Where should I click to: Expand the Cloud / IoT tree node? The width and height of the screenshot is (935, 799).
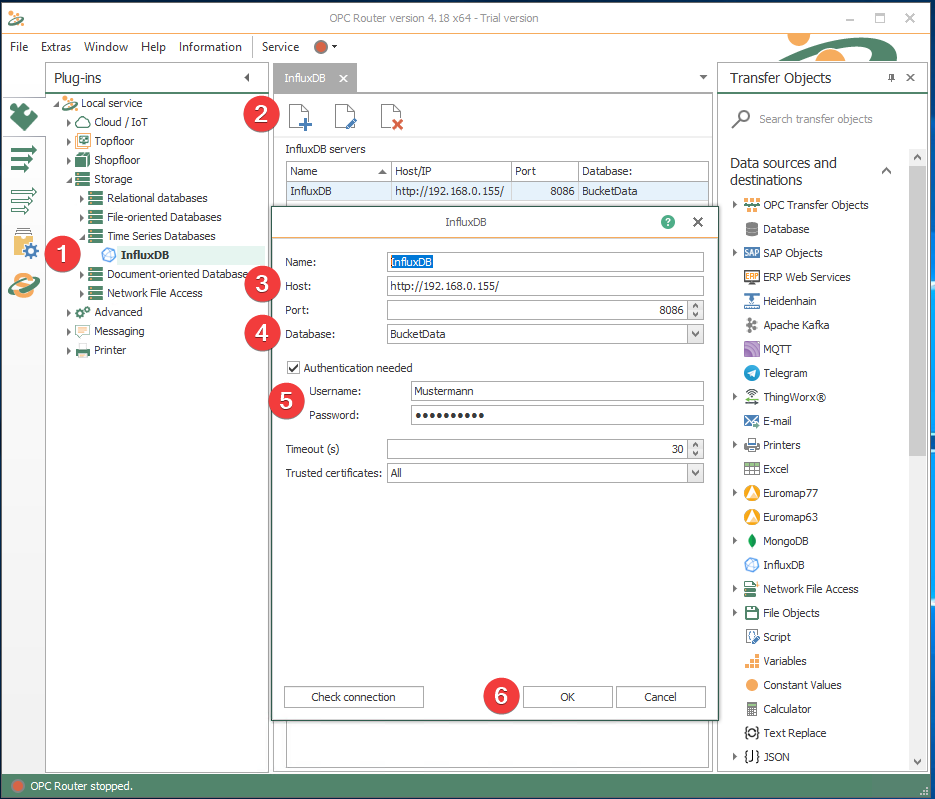[69, 122]
